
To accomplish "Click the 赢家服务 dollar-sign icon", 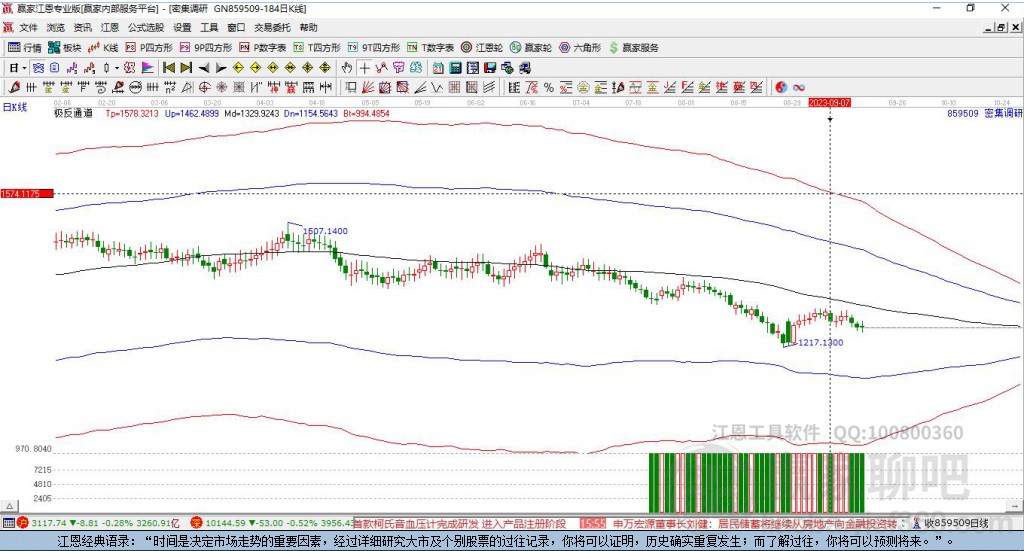I will pyautogui.click(x=614, y=47).
